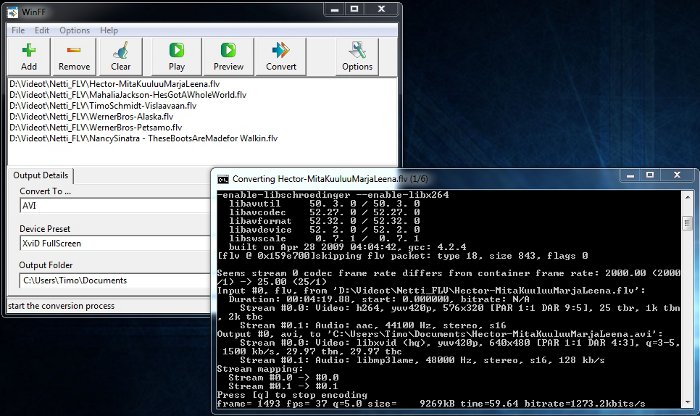Image resolution: width=700 pixels, height=416 pixels.
Task: Select Hector-MitaKuuluuMarjaLeena.flv in the list
Action: (115, 84)
